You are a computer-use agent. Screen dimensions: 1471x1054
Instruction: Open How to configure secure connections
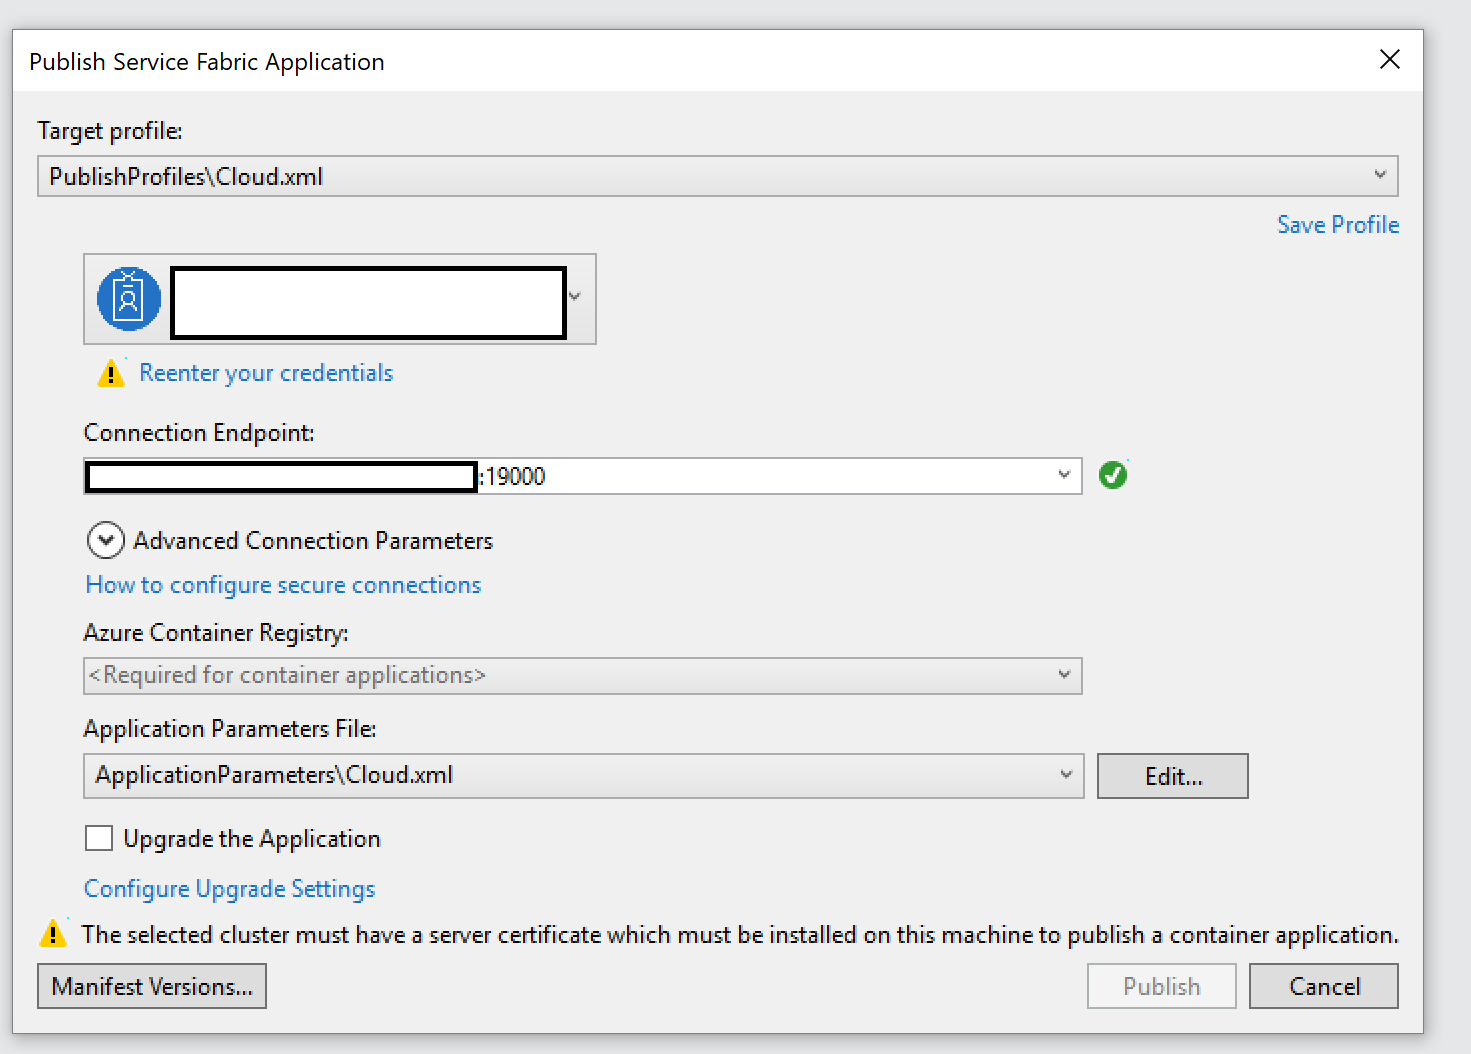[x=283, y=584]
